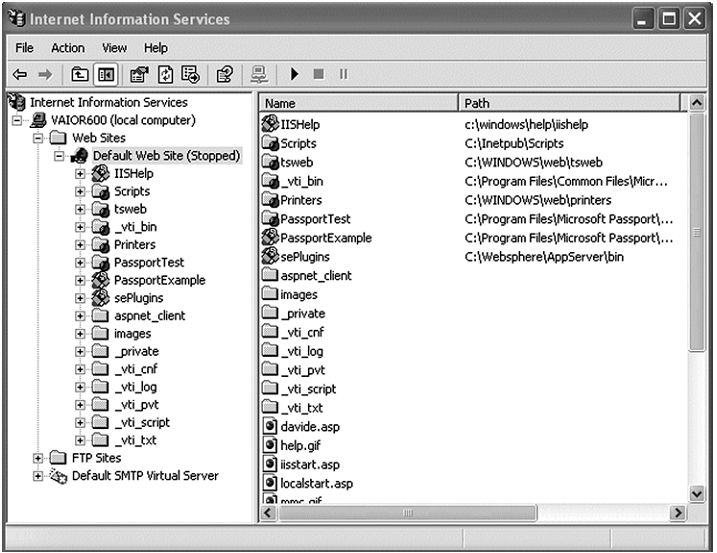Click the Printers folder icon in tree
Viewport: 717px width, 553px height.
coord(101,245)
